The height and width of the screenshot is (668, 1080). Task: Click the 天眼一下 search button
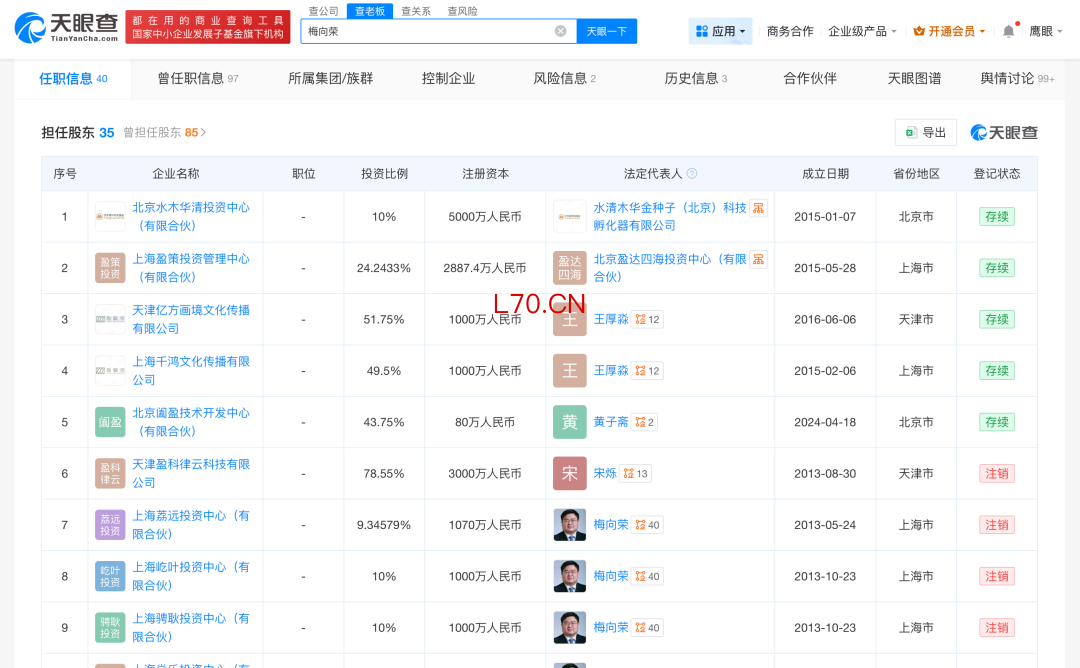(x=606, y=31)
